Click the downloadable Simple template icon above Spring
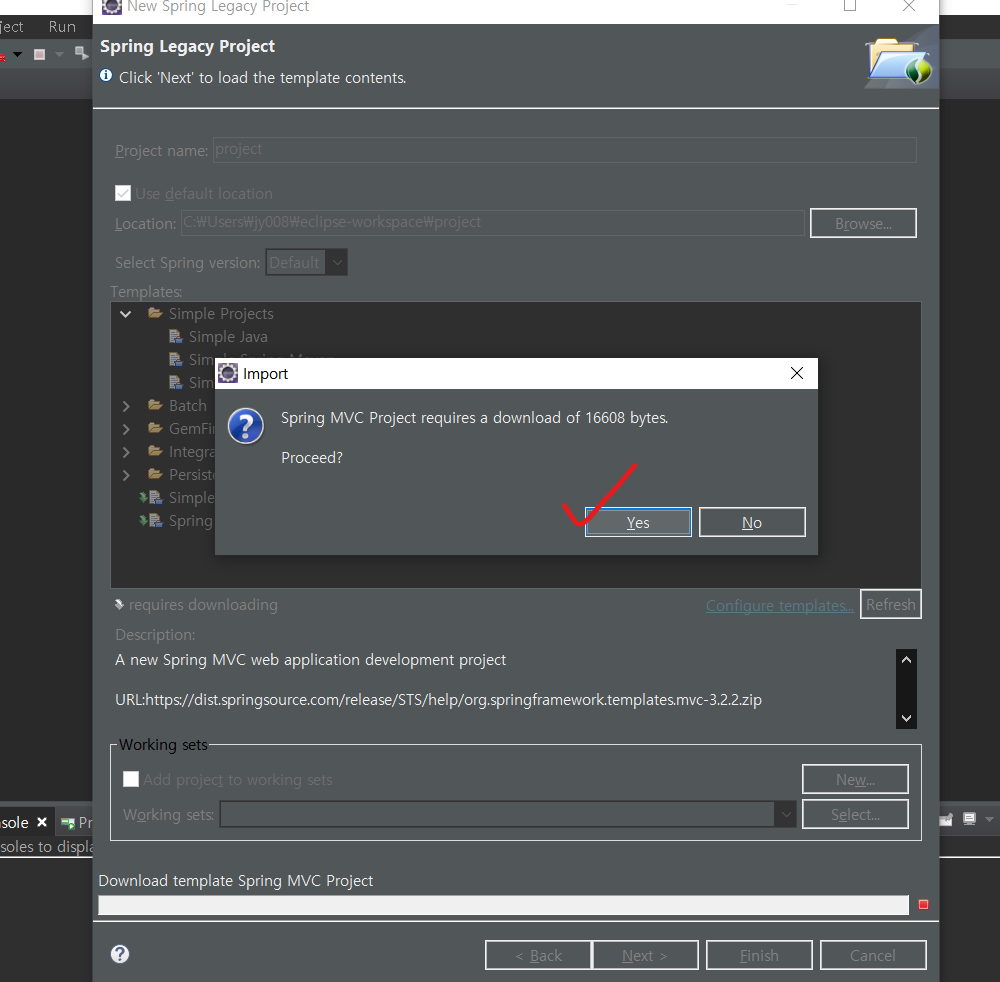Image resolution: width=1000 pixels, height=982 pixels. point(152,497)
